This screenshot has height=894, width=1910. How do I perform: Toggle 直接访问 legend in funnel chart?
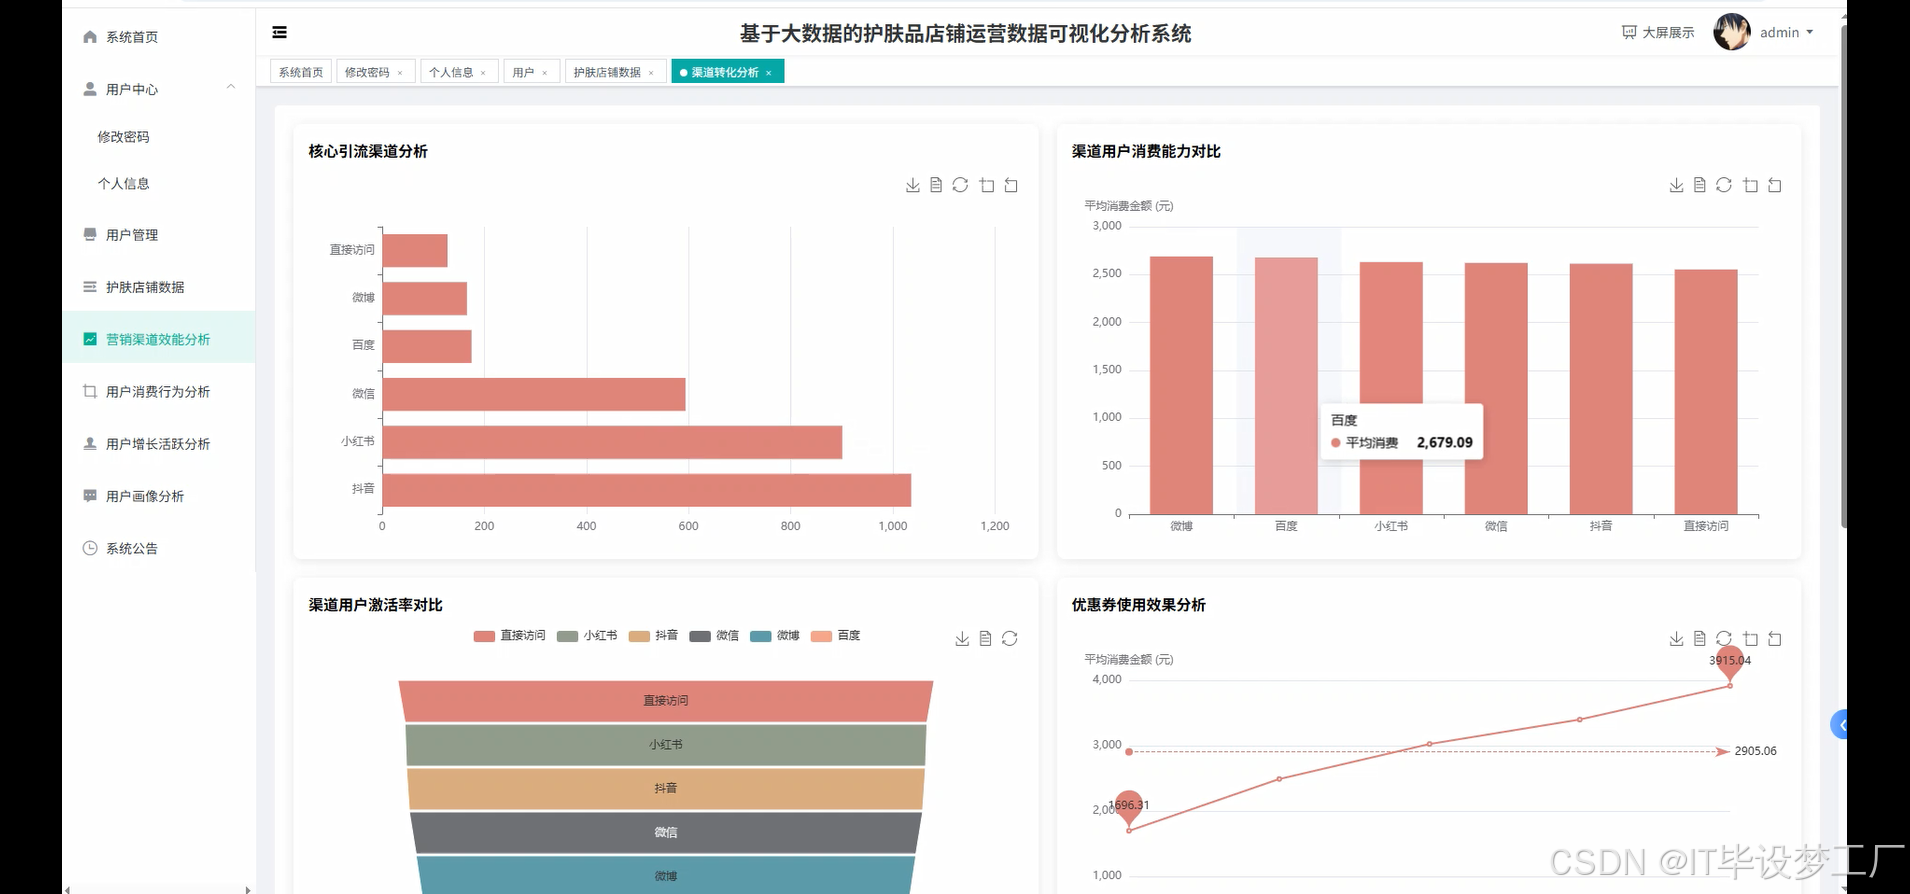pyautogui.click(x=510, y=636)
